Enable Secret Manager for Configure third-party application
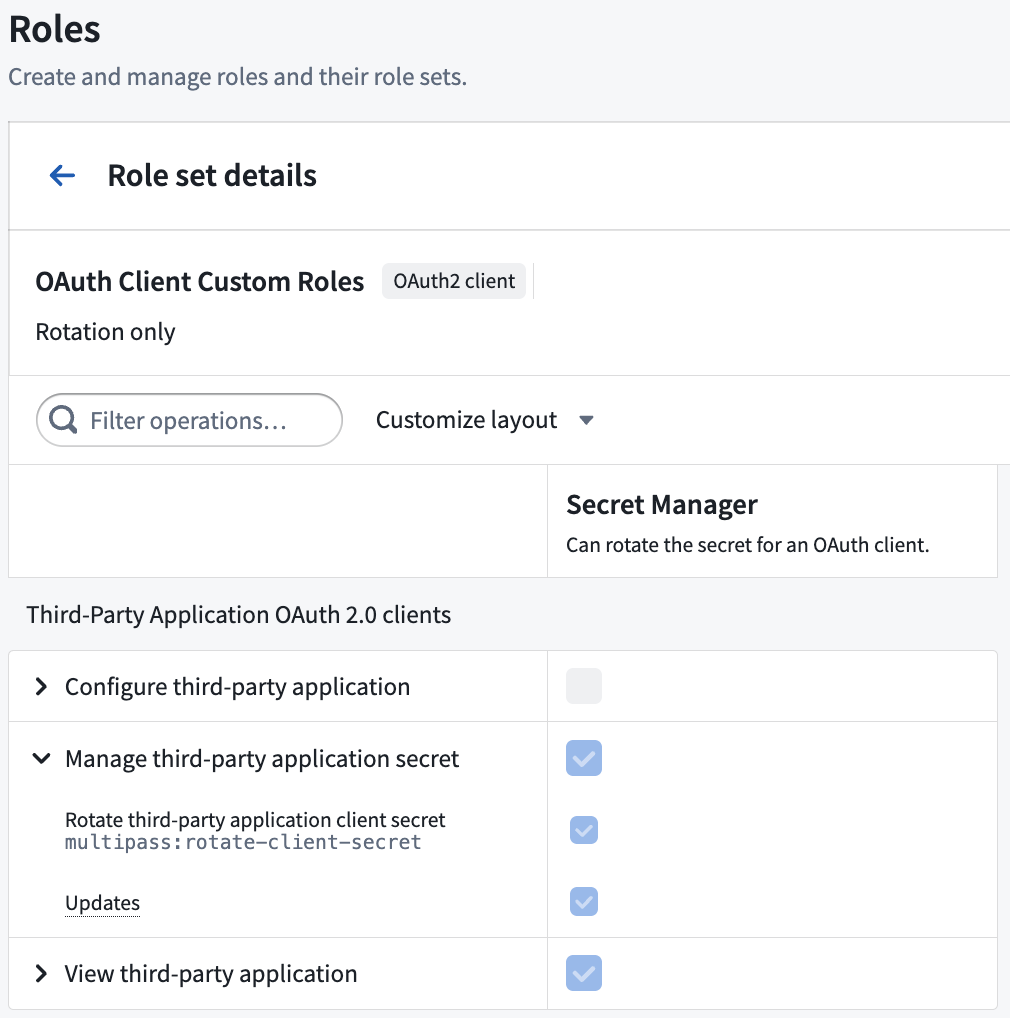 pos(583,685)
